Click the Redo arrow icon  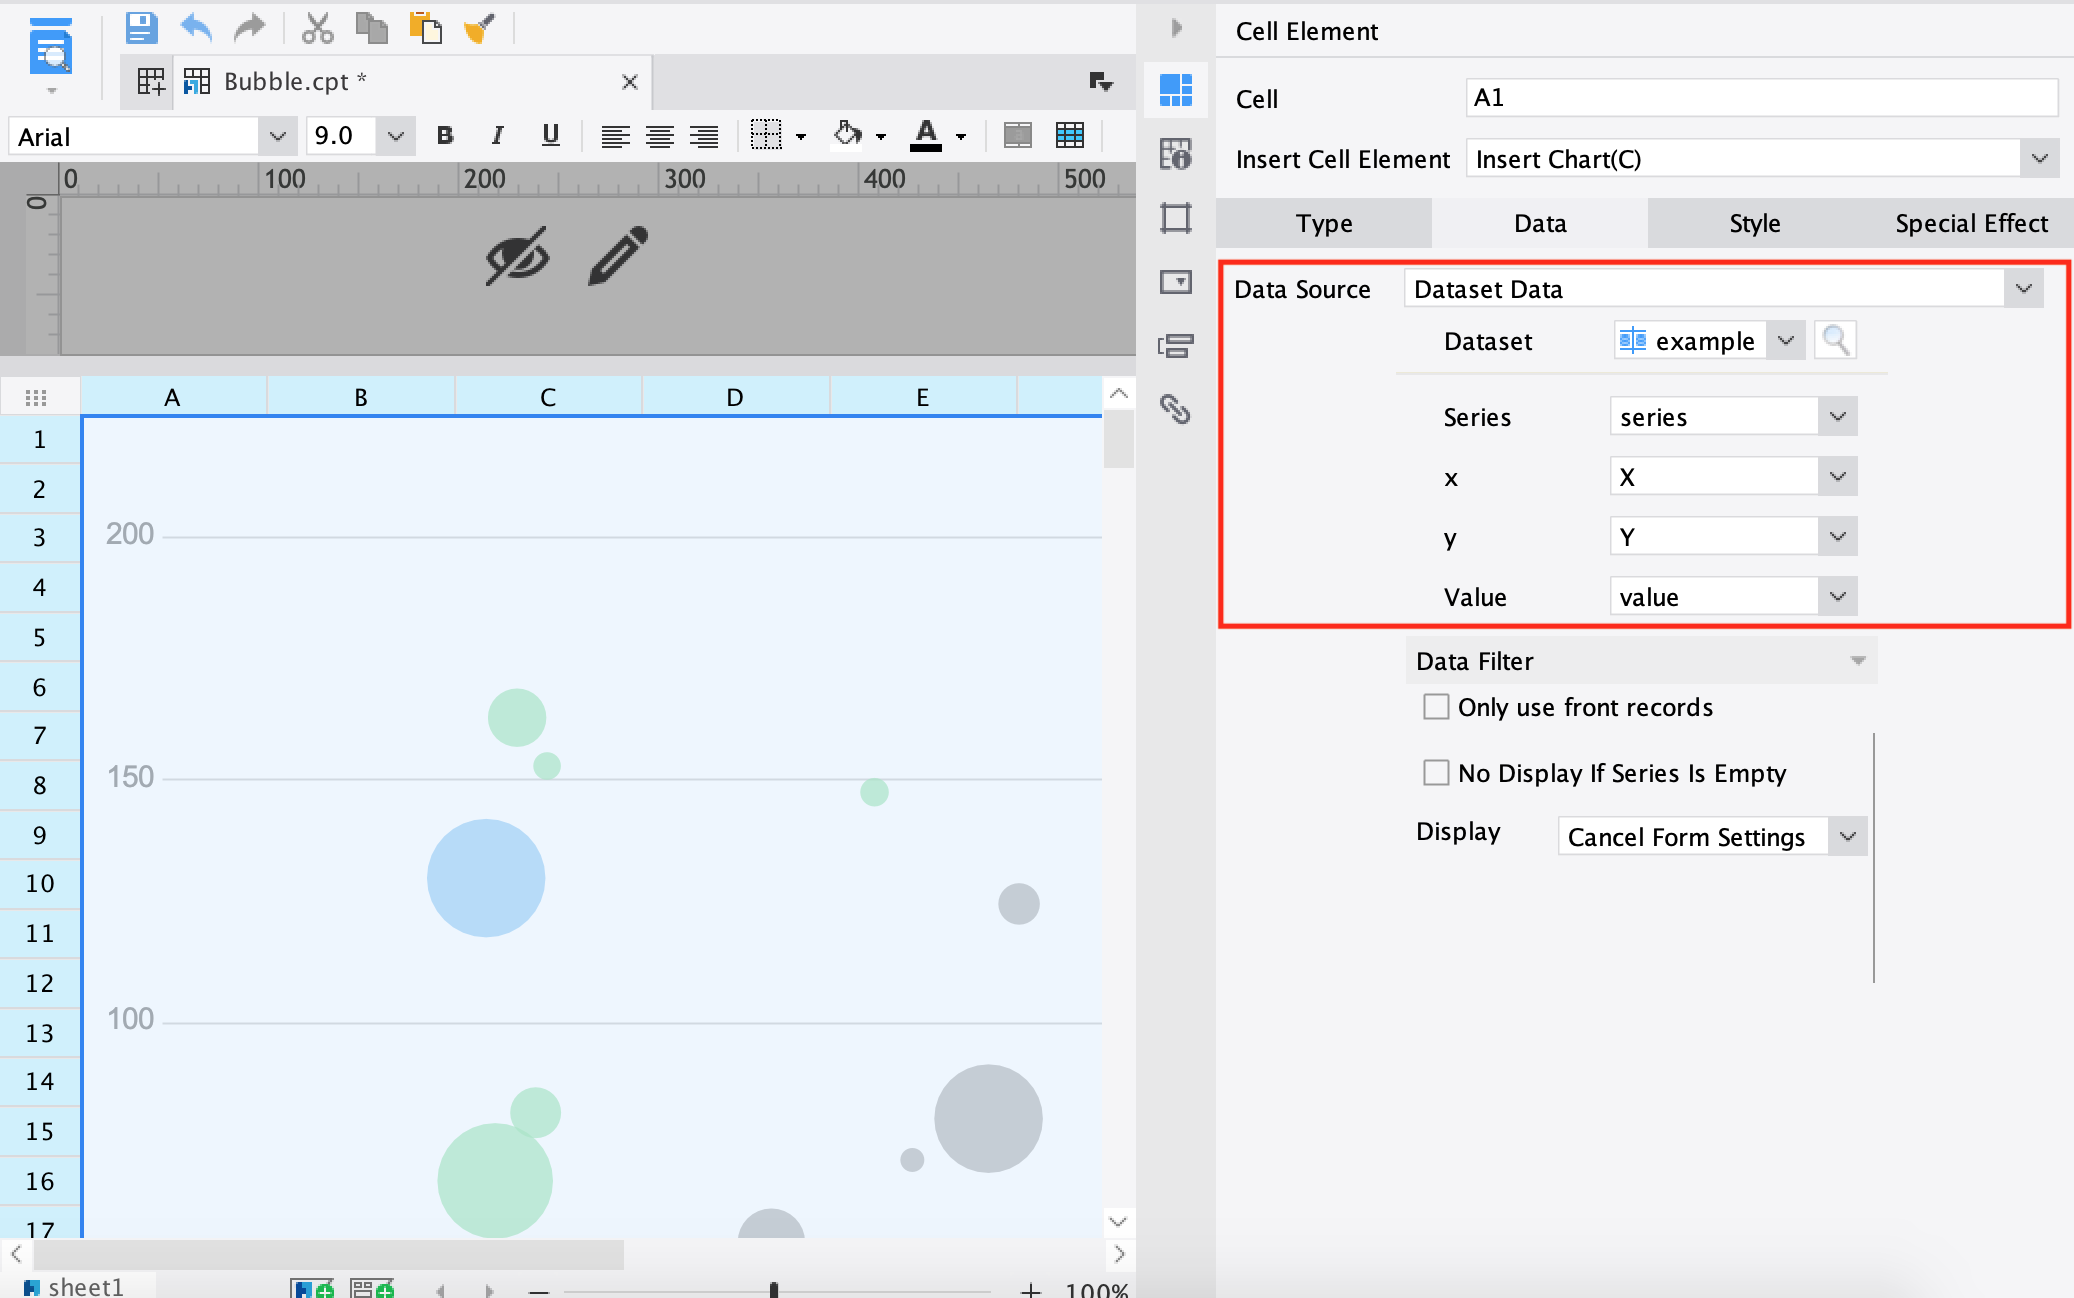click(x=249, y=27)
